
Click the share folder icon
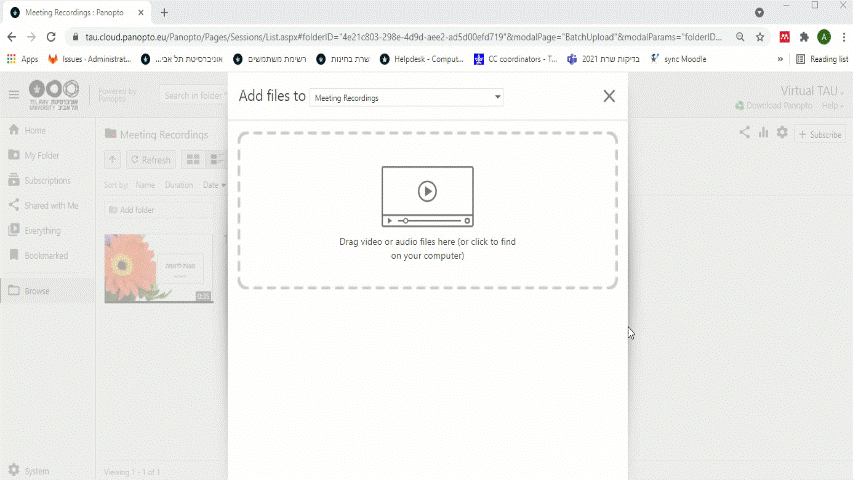click(744, 132)
